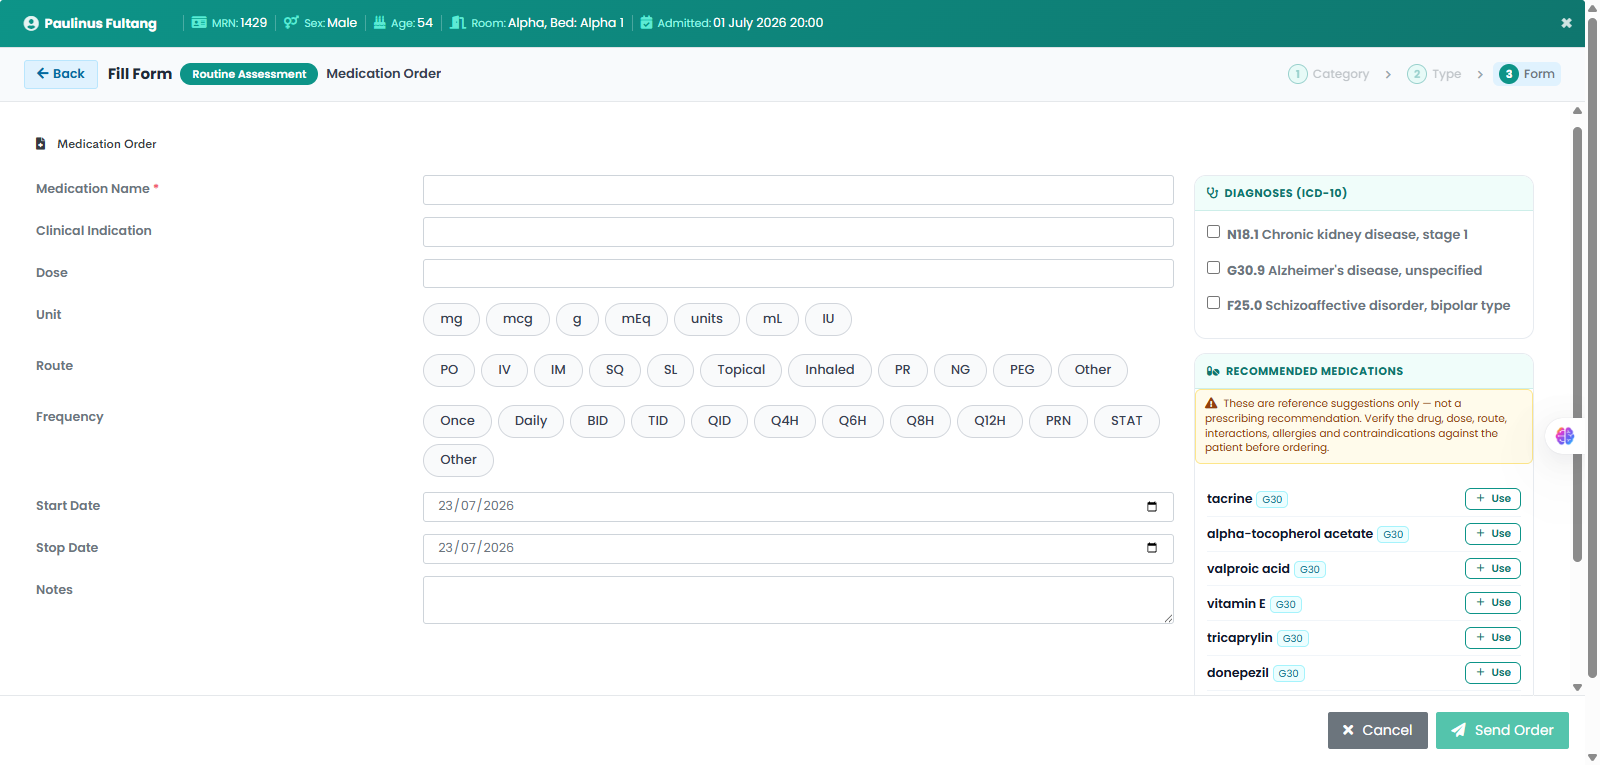This screenshot has height=765, width=1600.
Task: Set frequency to BID
Action: tap(598, 421)
